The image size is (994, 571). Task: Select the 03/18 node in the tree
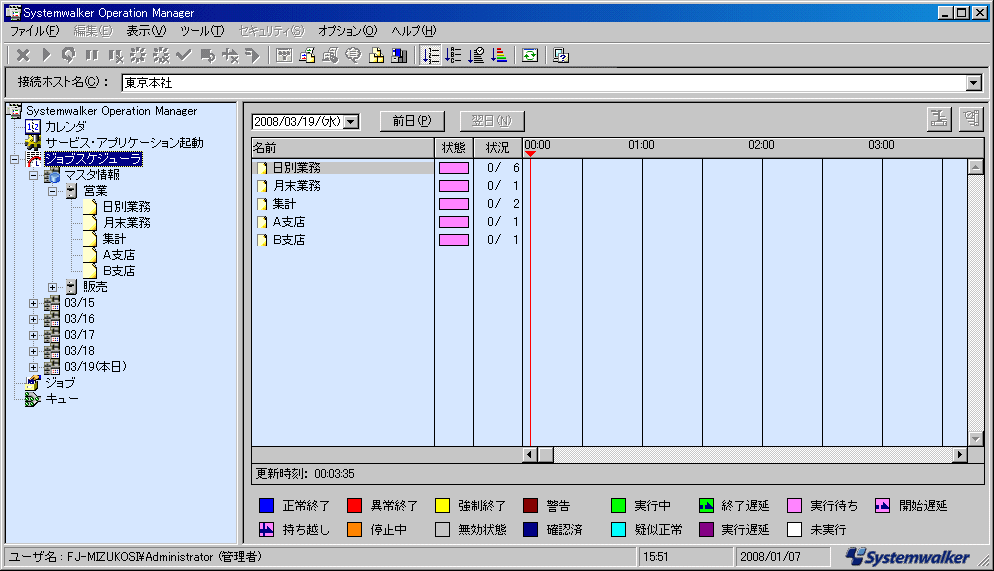click(x=79, y=351)
